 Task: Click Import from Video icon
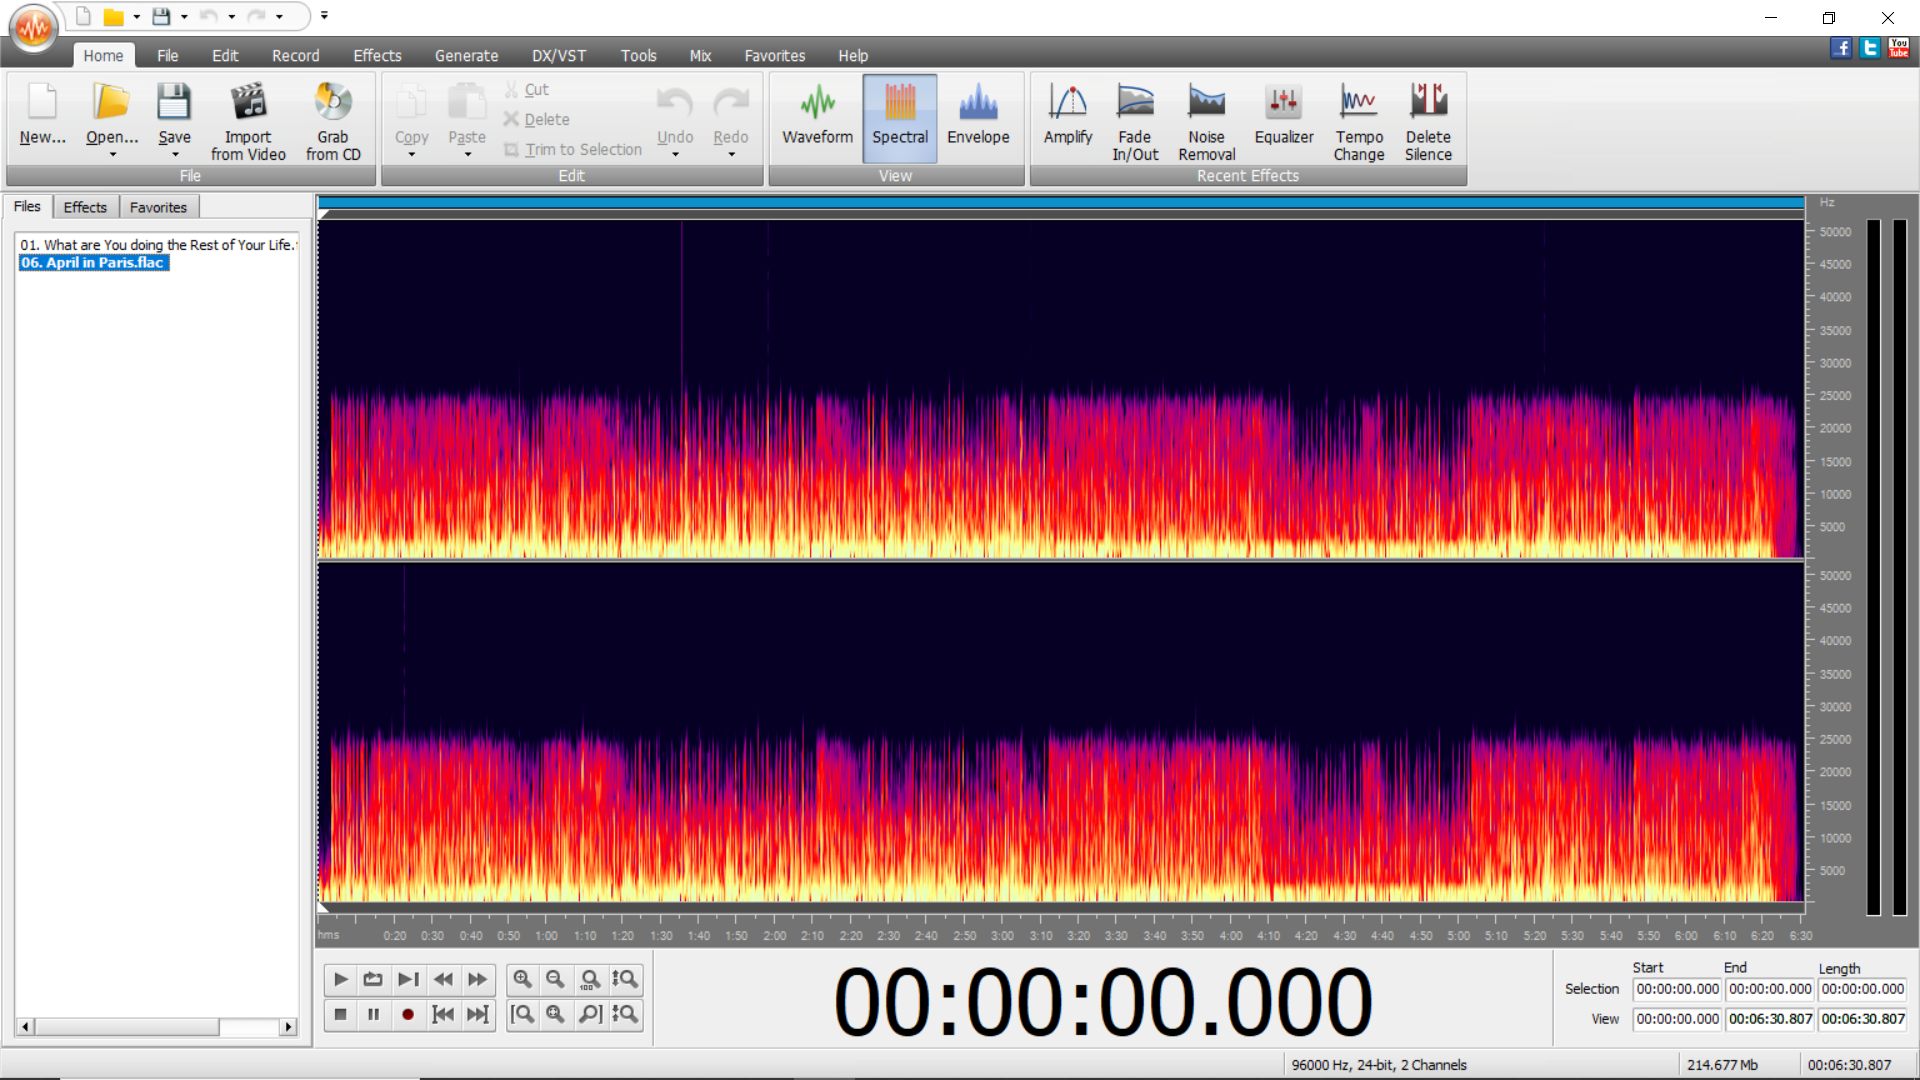pyautogui.click(x=248, y=102)
